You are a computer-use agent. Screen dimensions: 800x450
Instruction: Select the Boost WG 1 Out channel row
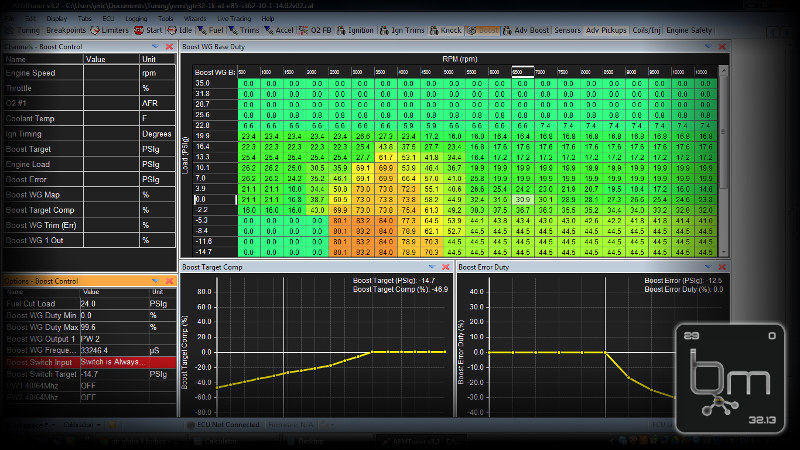[89, 240]
